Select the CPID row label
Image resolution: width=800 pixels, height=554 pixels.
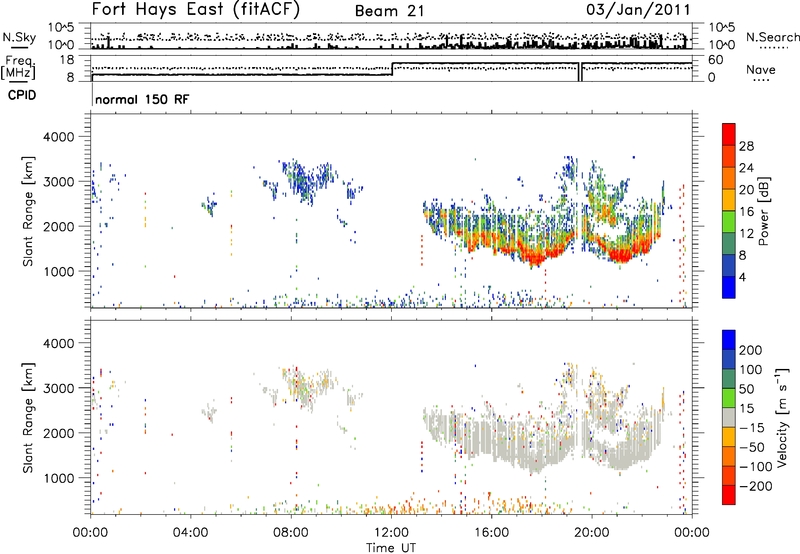tap(22, 95)
